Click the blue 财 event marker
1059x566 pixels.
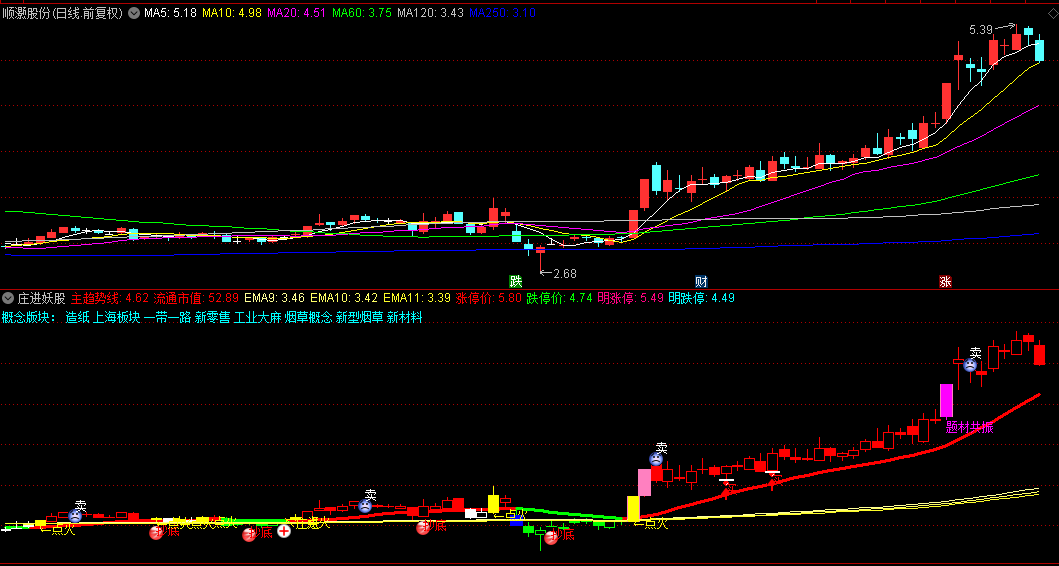(x=702, y=282)
